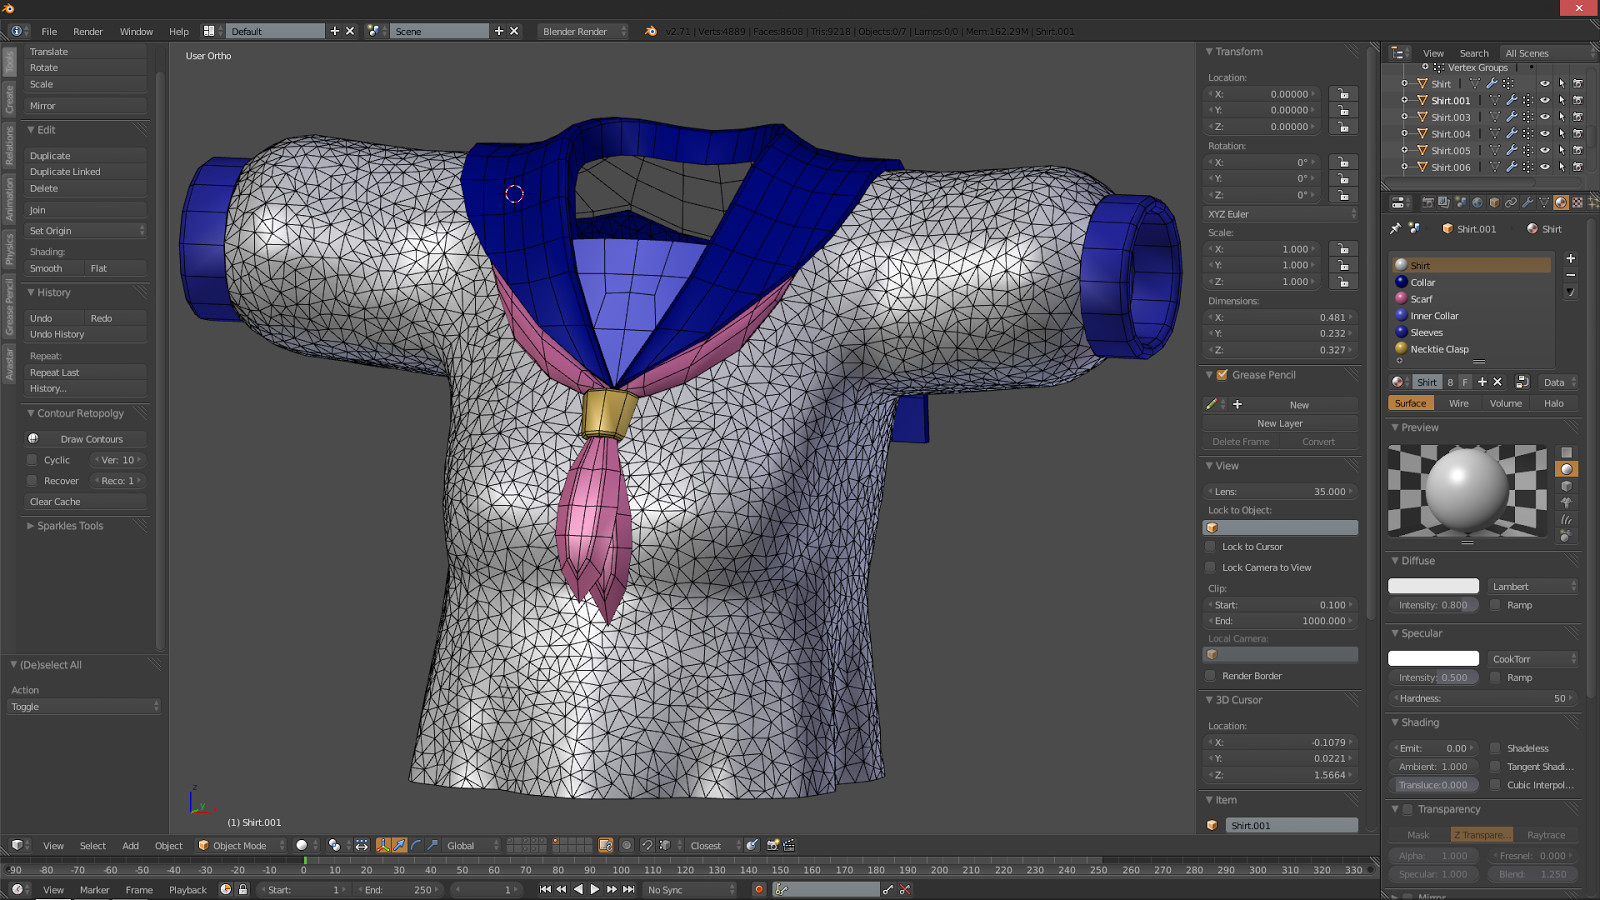Open the XYZ Euler rotation mode dropdown

(1281, 214)
